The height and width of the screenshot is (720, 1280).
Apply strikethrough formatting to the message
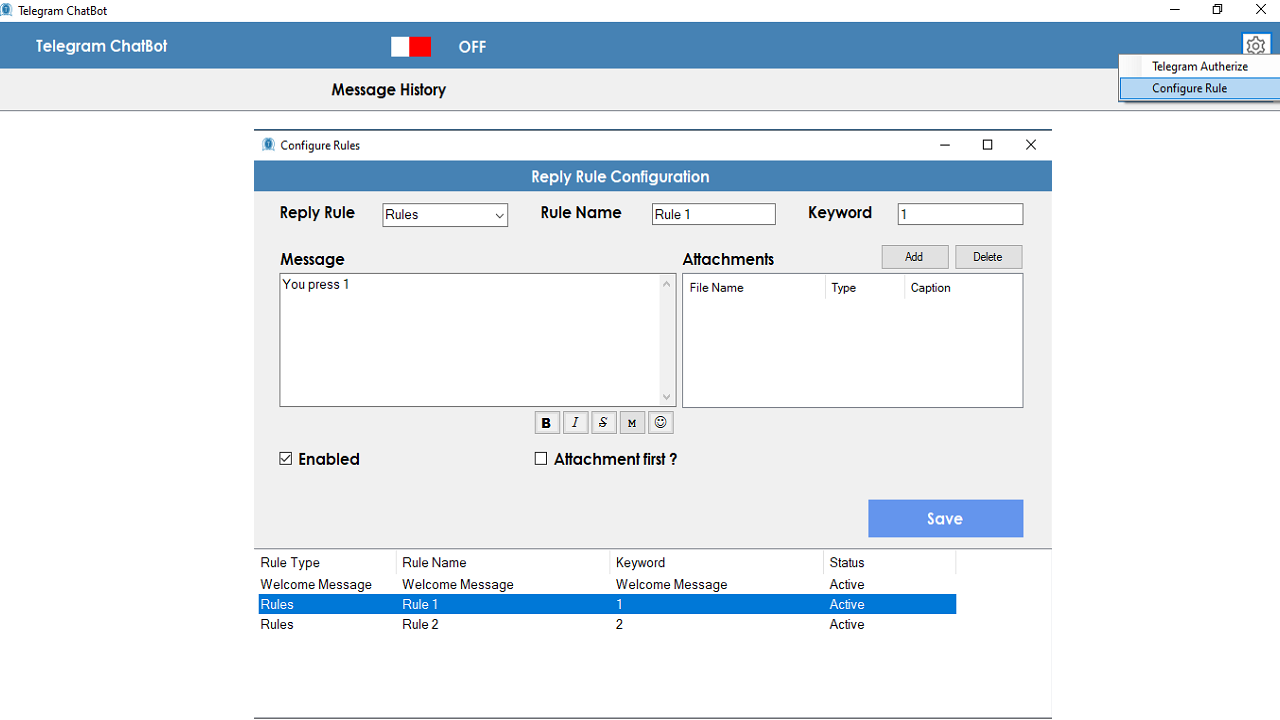coord(603,423)
